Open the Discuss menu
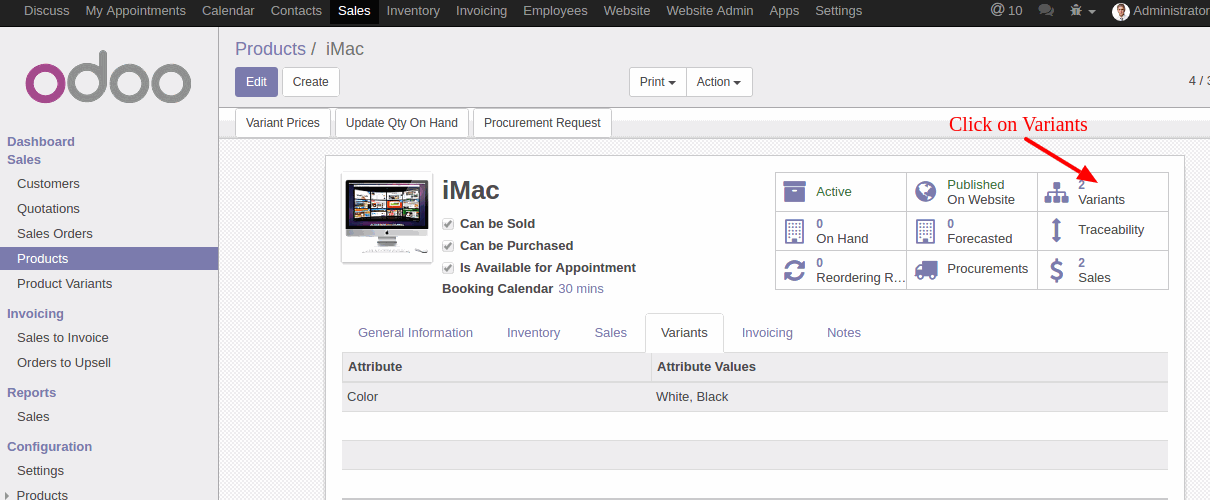The width and height of the screenshot is (1210, 500). point(47,11)
